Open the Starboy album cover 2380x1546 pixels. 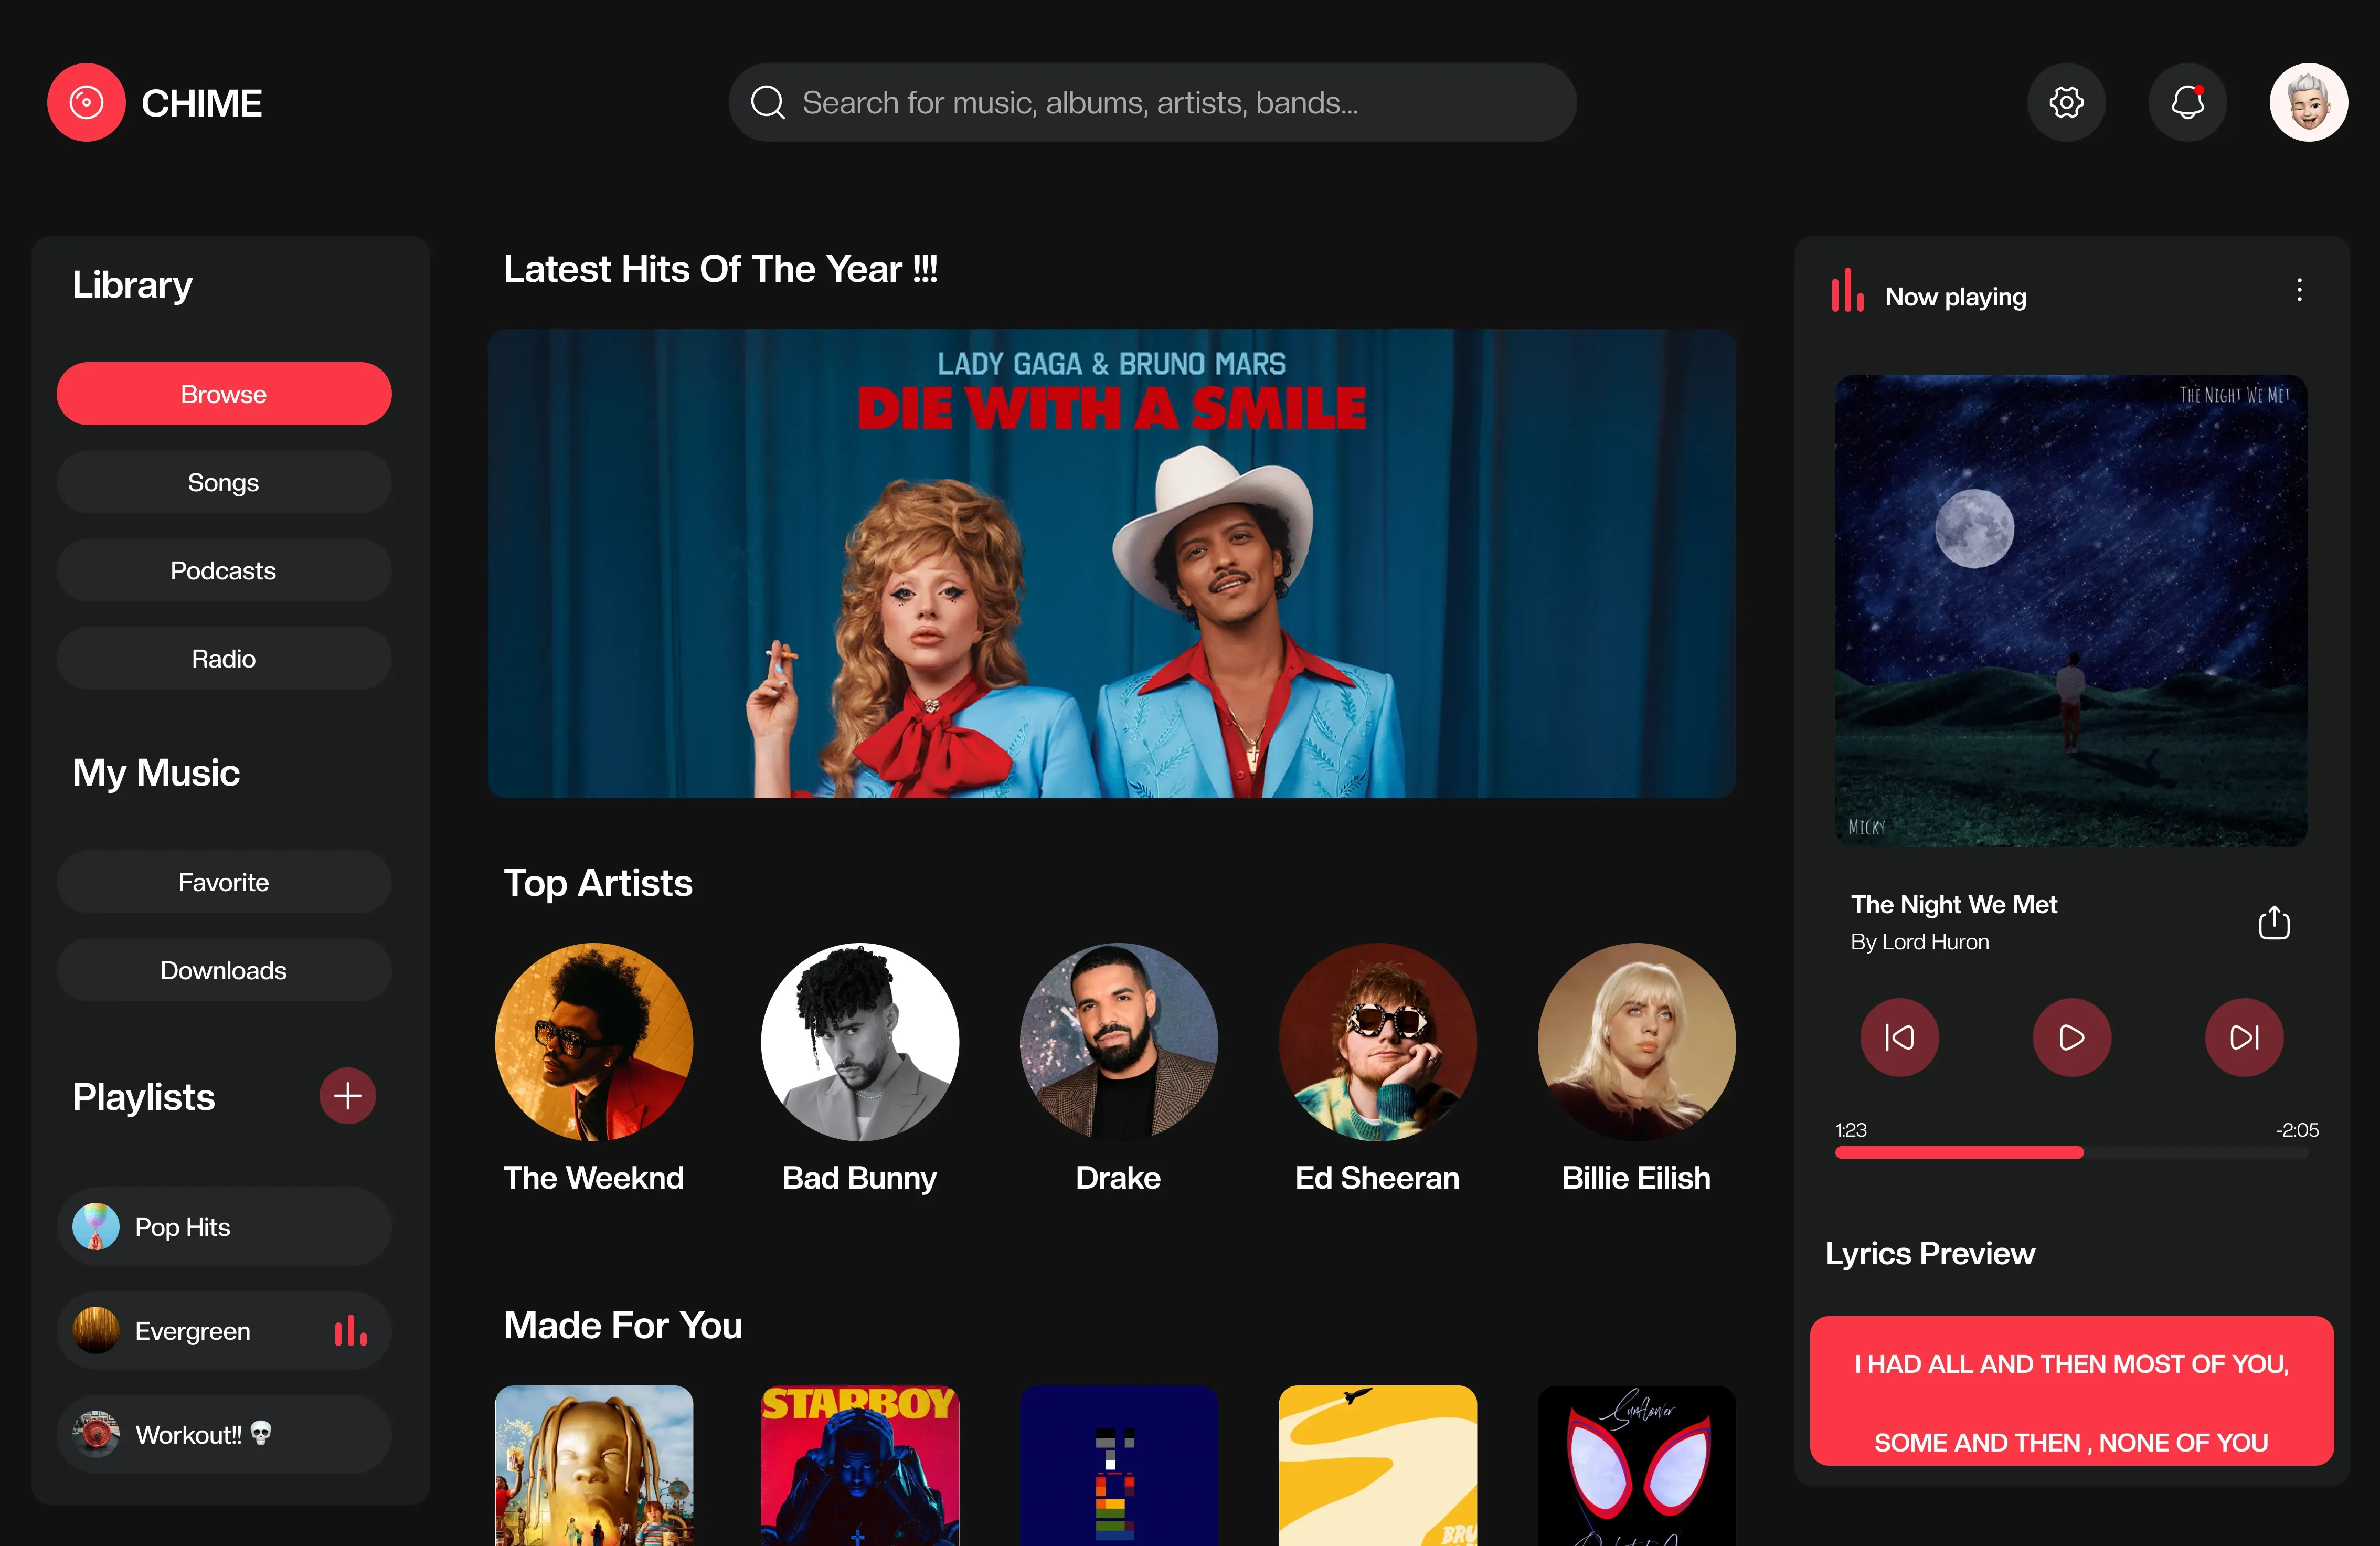(x=859, y=1465)
